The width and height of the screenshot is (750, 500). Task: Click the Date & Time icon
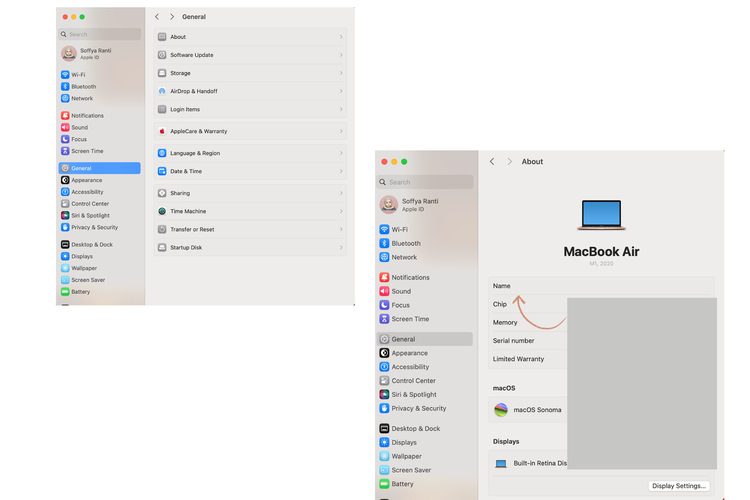coord(161,171)
